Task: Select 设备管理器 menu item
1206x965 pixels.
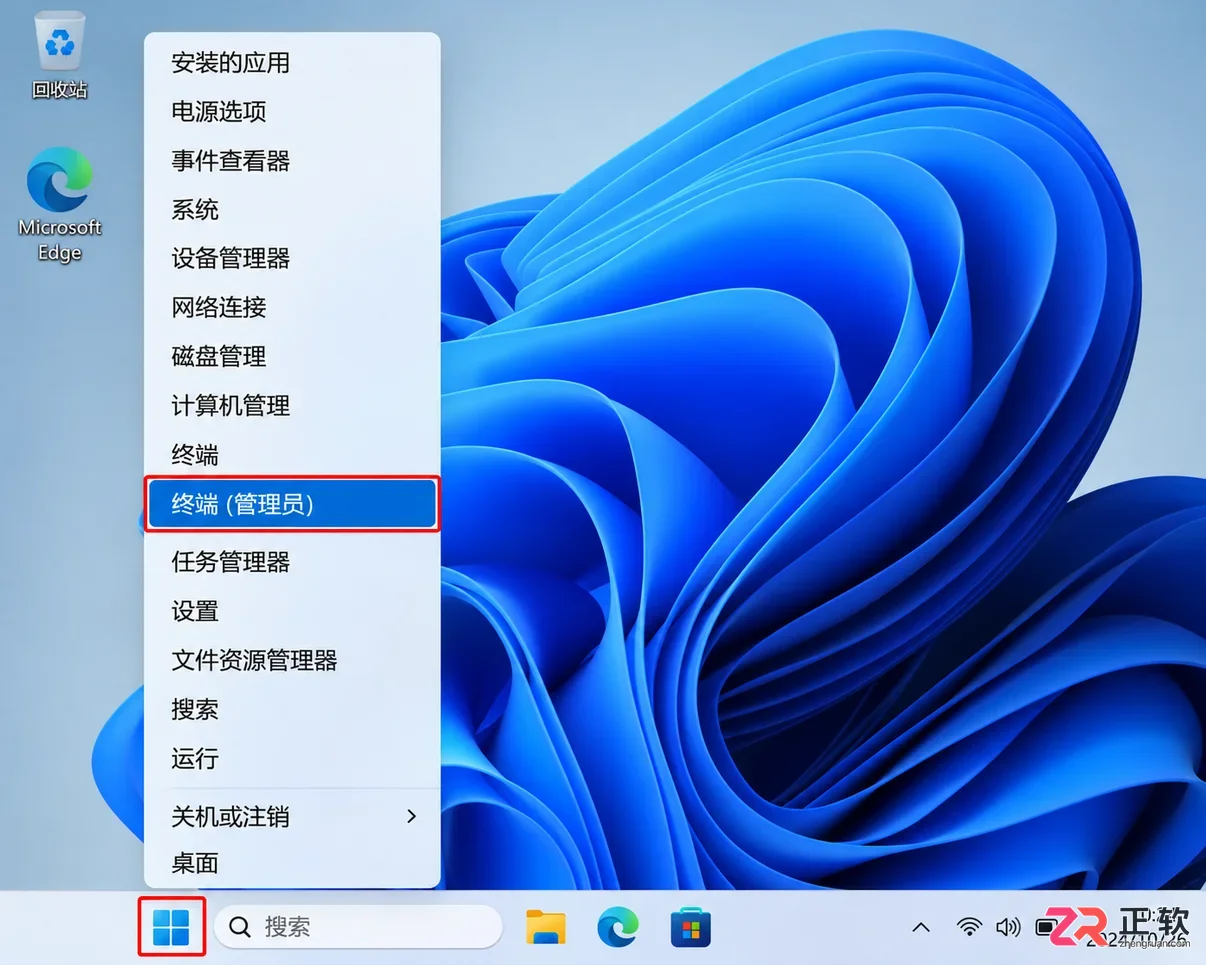Action: 292,259
